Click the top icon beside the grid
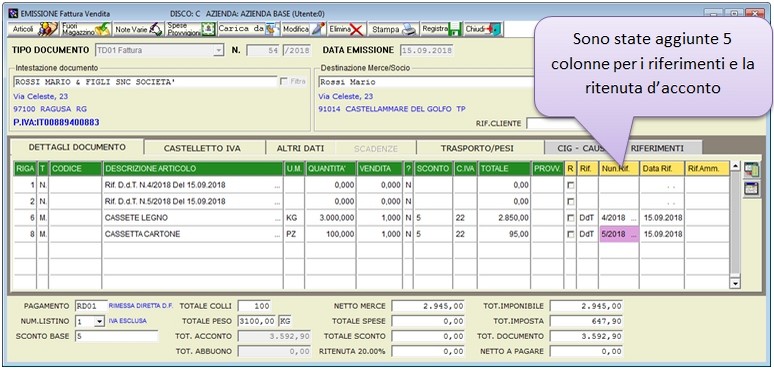This screenshot has width=774, height=370. pos(752,170)
